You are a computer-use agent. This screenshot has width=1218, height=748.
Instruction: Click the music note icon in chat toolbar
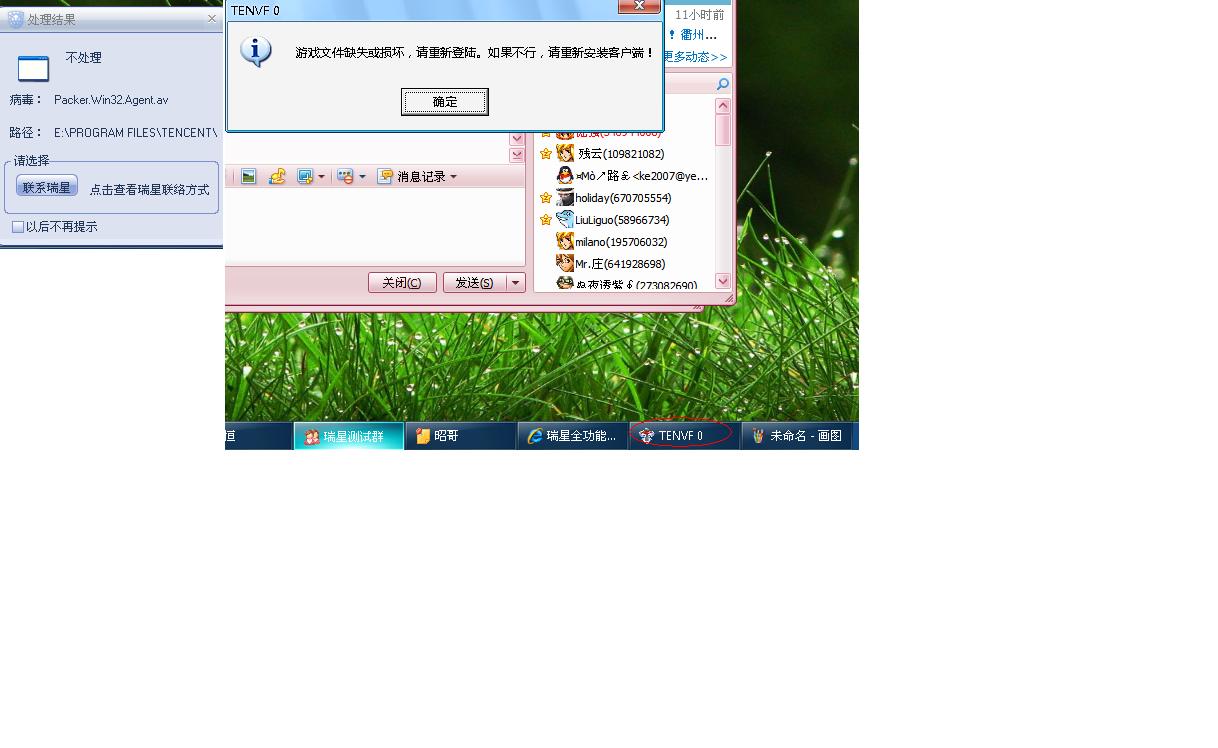277,177
